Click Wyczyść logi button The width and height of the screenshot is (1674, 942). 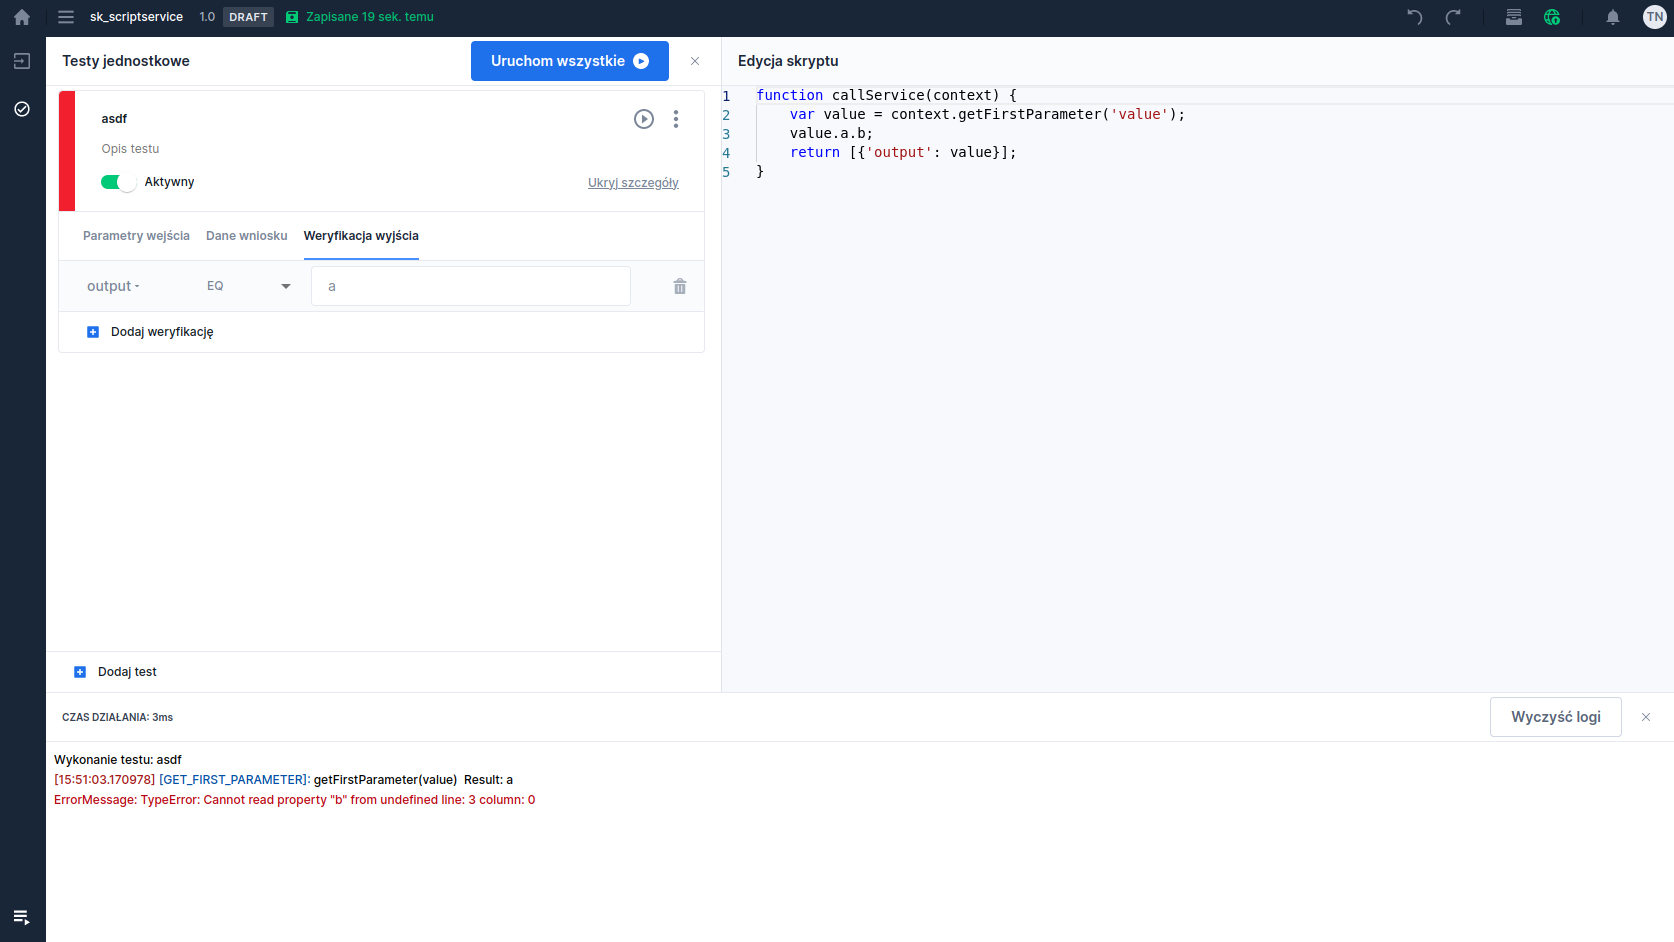click(1555, 717)
